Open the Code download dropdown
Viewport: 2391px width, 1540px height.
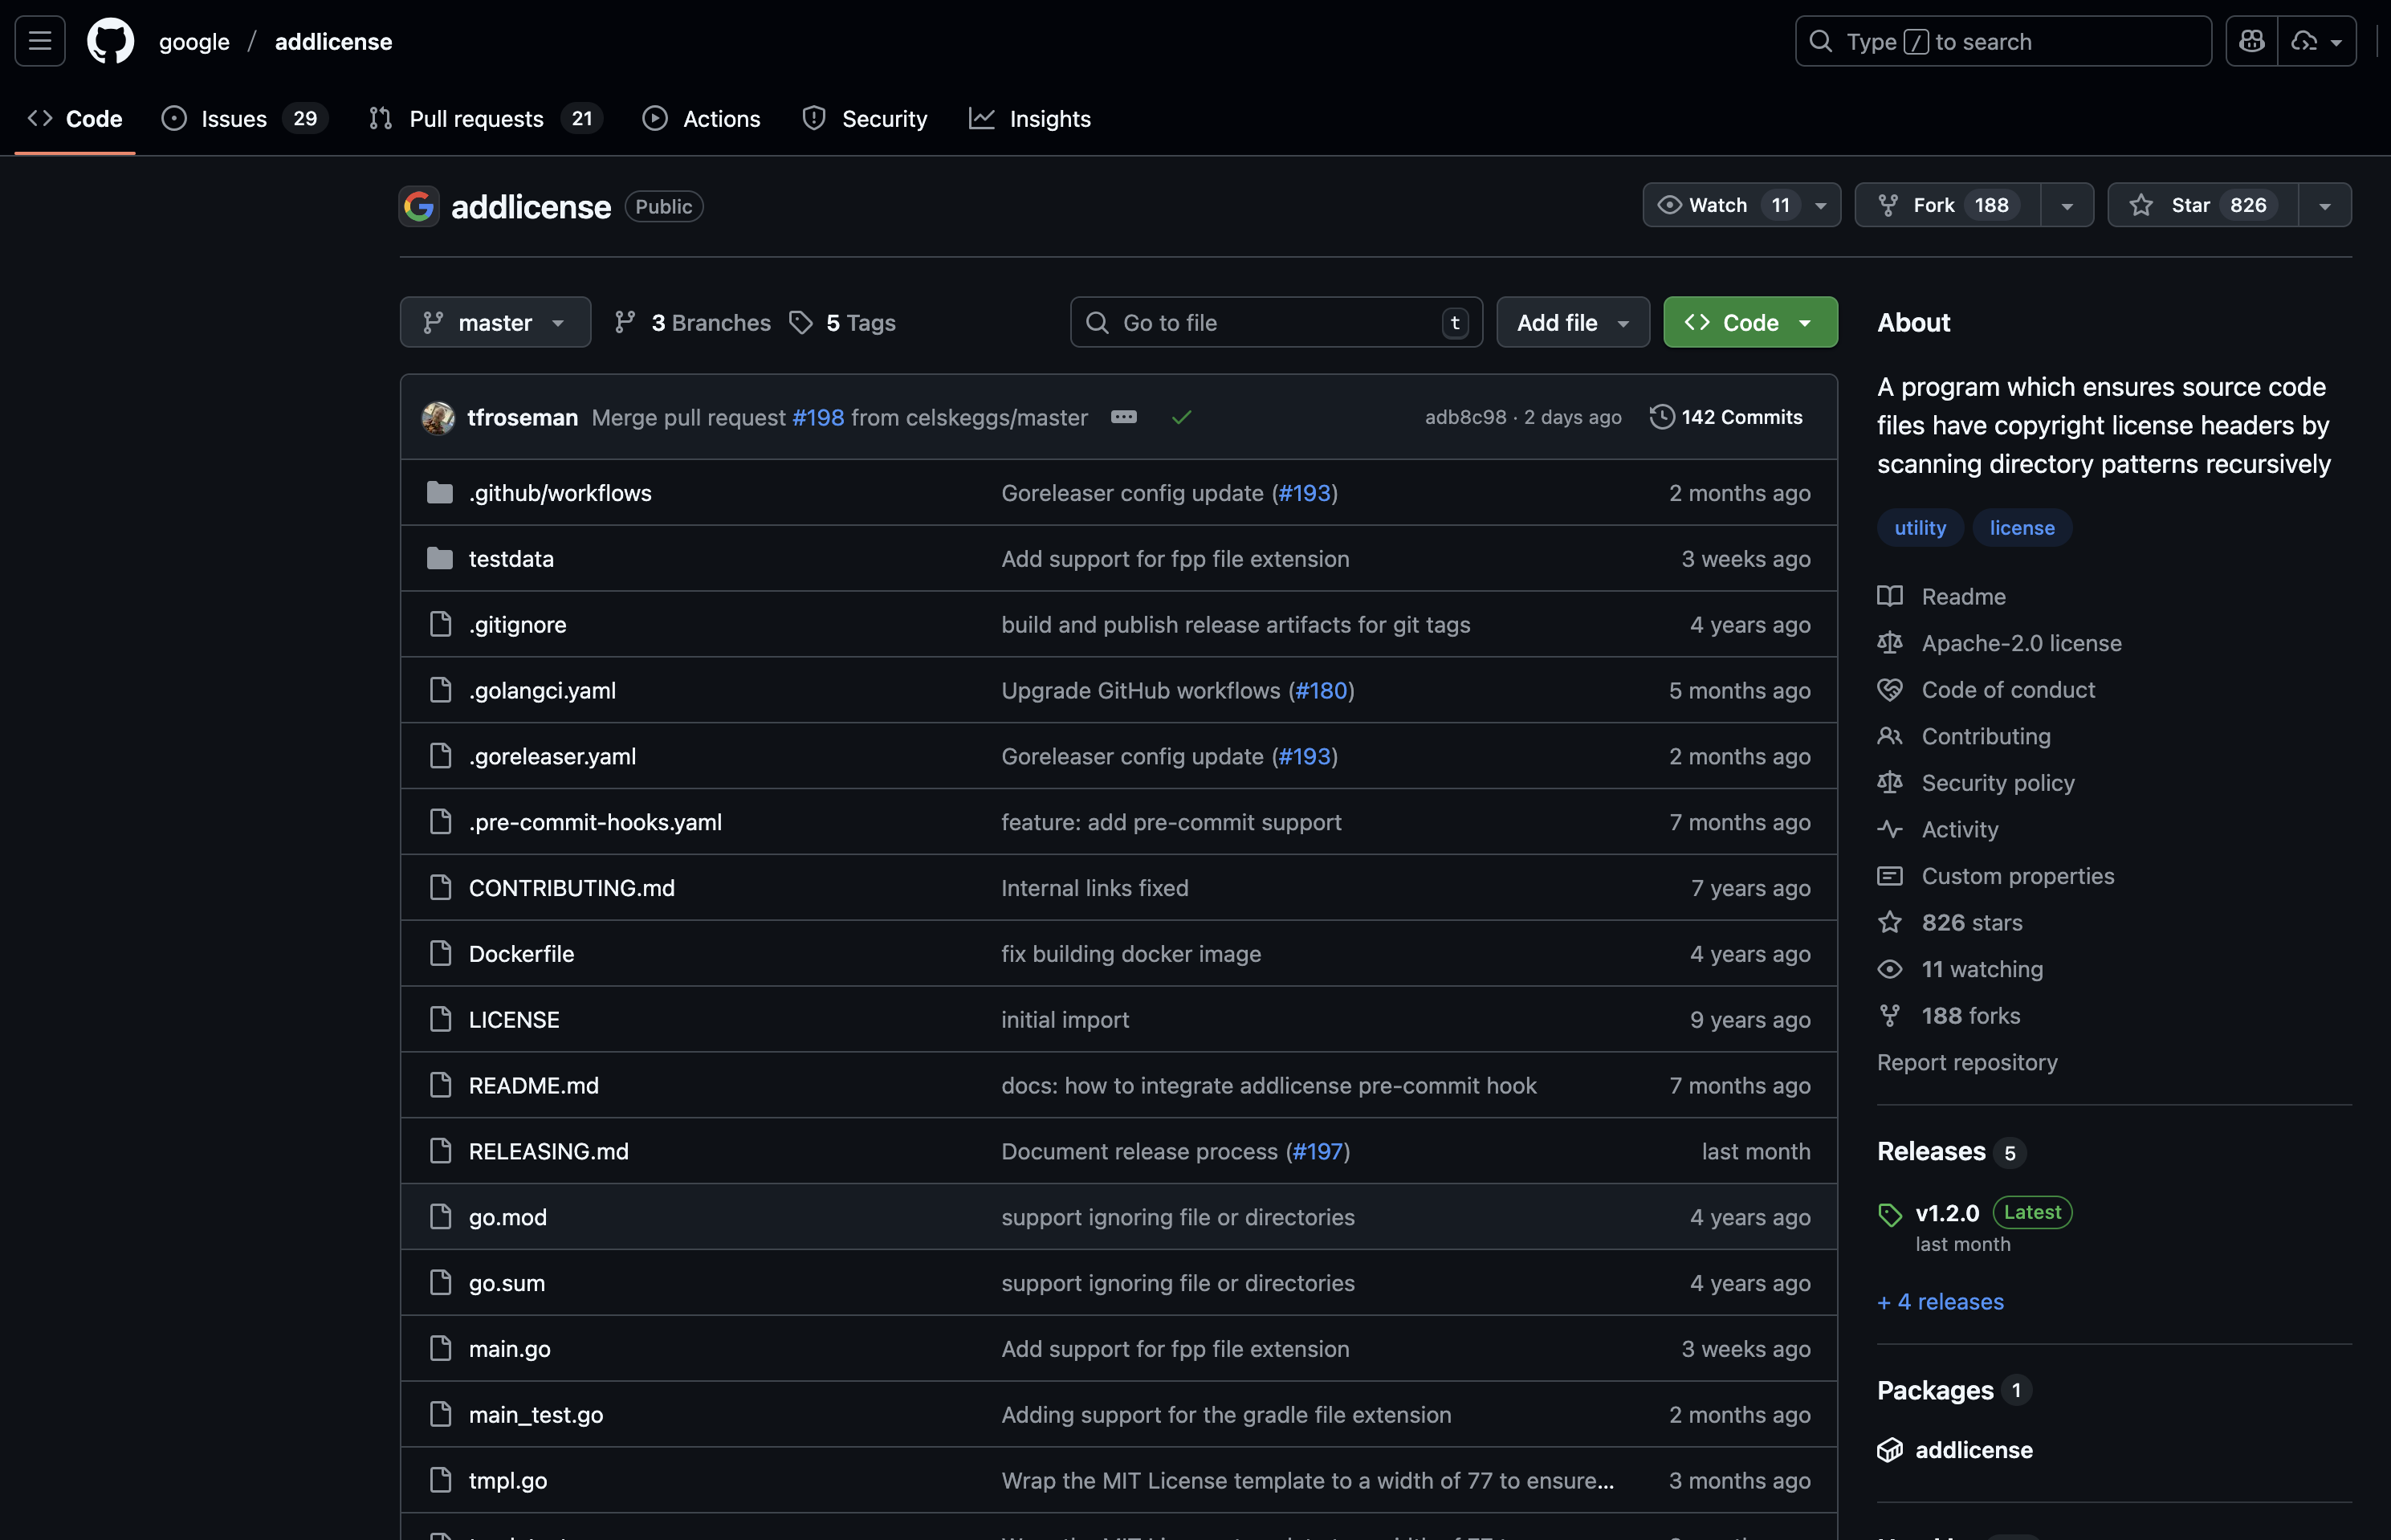1749,322
